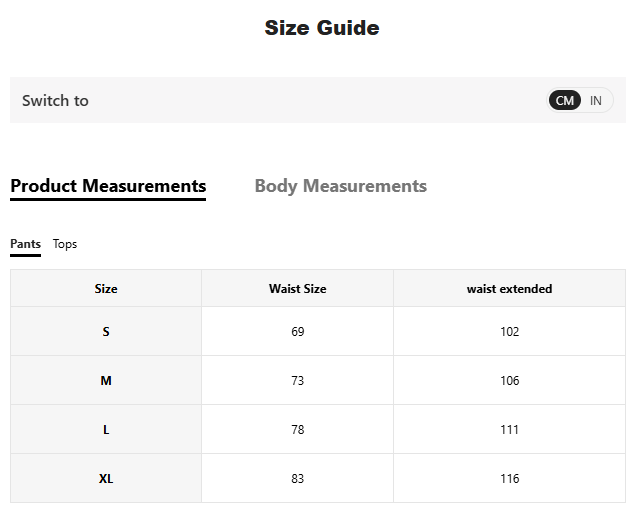Click the Waist Size column header
The height and width of the screenshot is (509, 640).
[x=297, y=289]
